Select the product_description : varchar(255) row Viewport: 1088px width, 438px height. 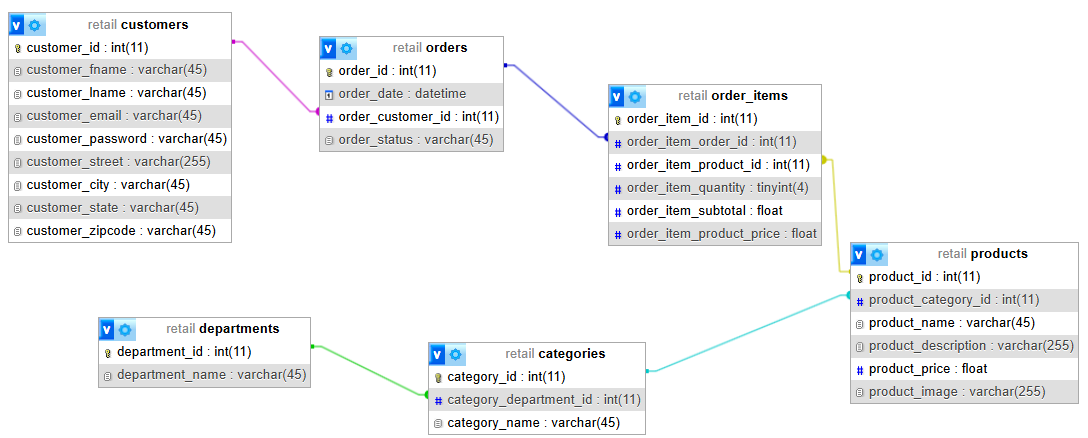(964, 346)
